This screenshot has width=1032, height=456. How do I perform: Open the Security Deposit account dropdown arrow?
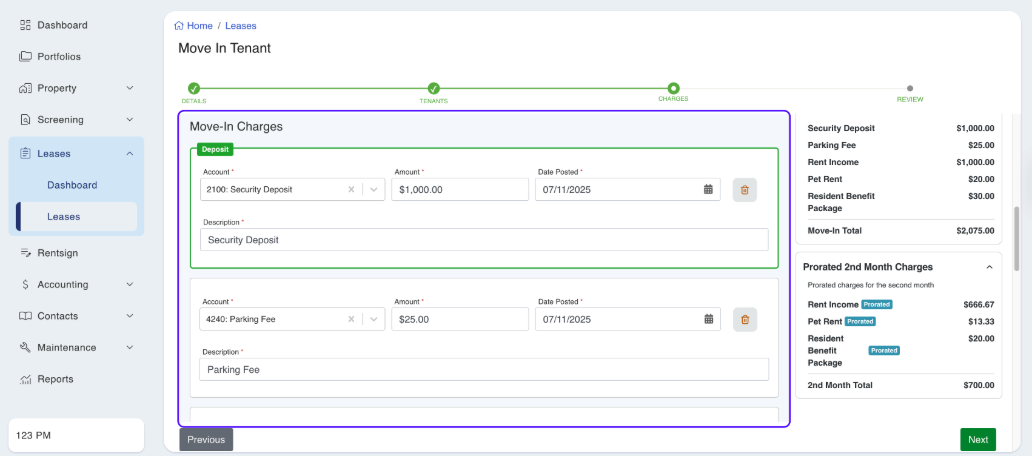pos(373,190)
